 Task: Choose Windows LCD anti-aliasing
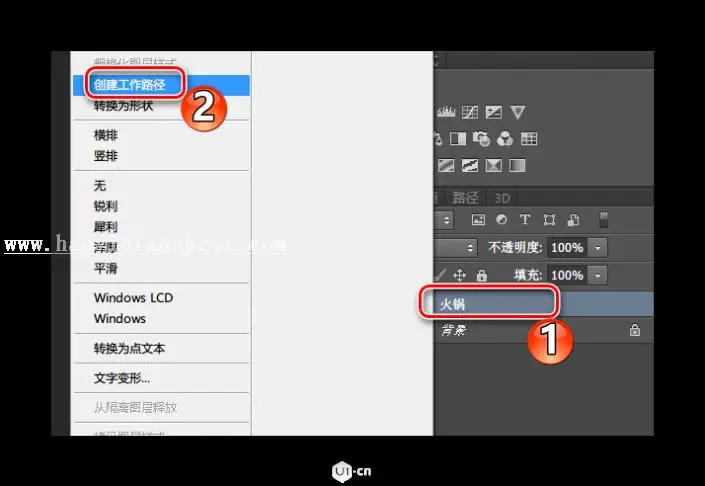click(x=161, y=298)
